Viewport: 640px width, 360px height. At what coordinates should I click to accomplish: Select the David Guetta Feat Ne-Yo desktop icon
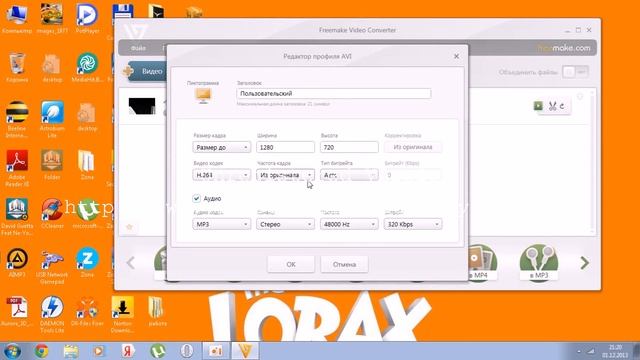tap(17, 217)
